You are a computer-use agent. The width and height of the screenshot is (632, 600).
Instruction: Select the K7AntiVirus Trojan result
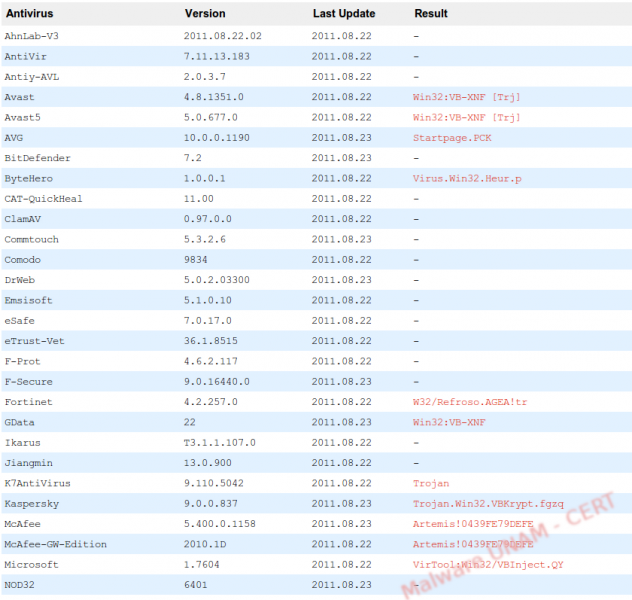[x=431, y=483]
